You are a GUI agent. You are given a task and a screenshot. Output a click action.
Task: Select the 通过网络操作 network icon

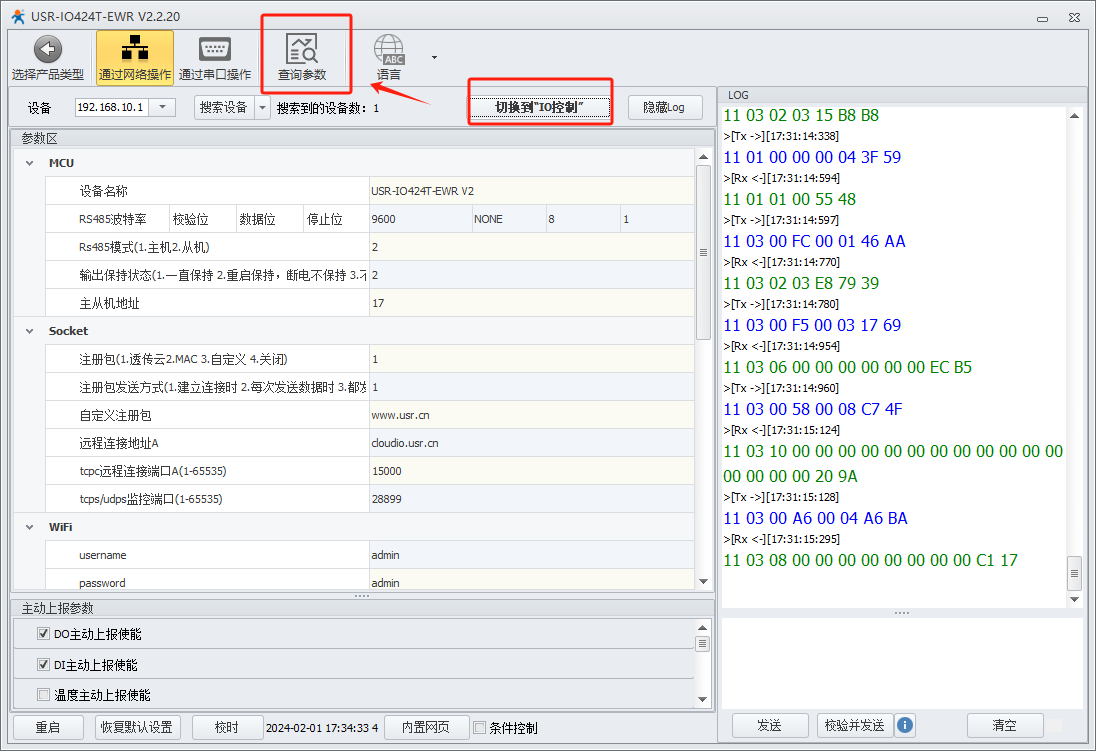pos(134,50)
